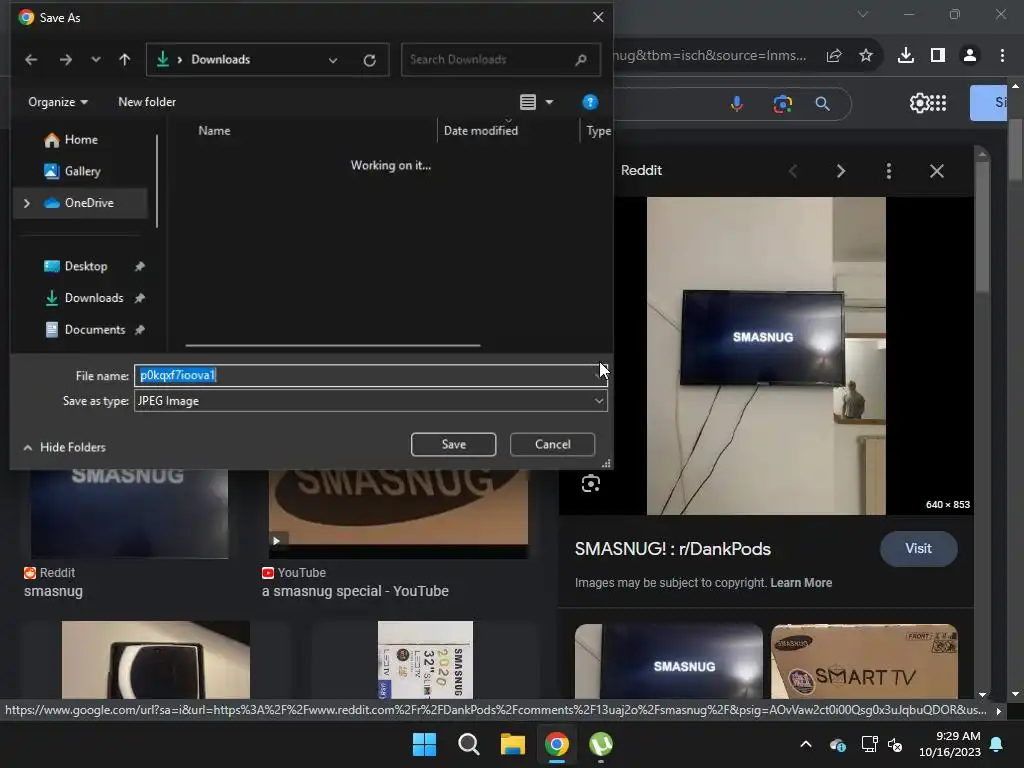Open Chrome profile menu
Viewport: 1024px width, 768px height.
click(x=970, y=56)
